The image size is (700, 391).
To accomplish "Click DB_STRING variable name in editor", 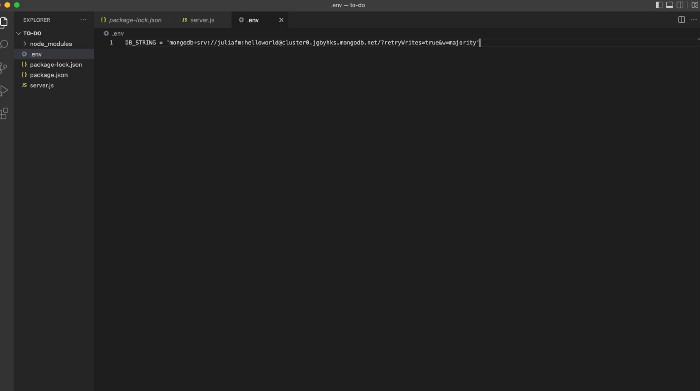I will click(141, 43).
